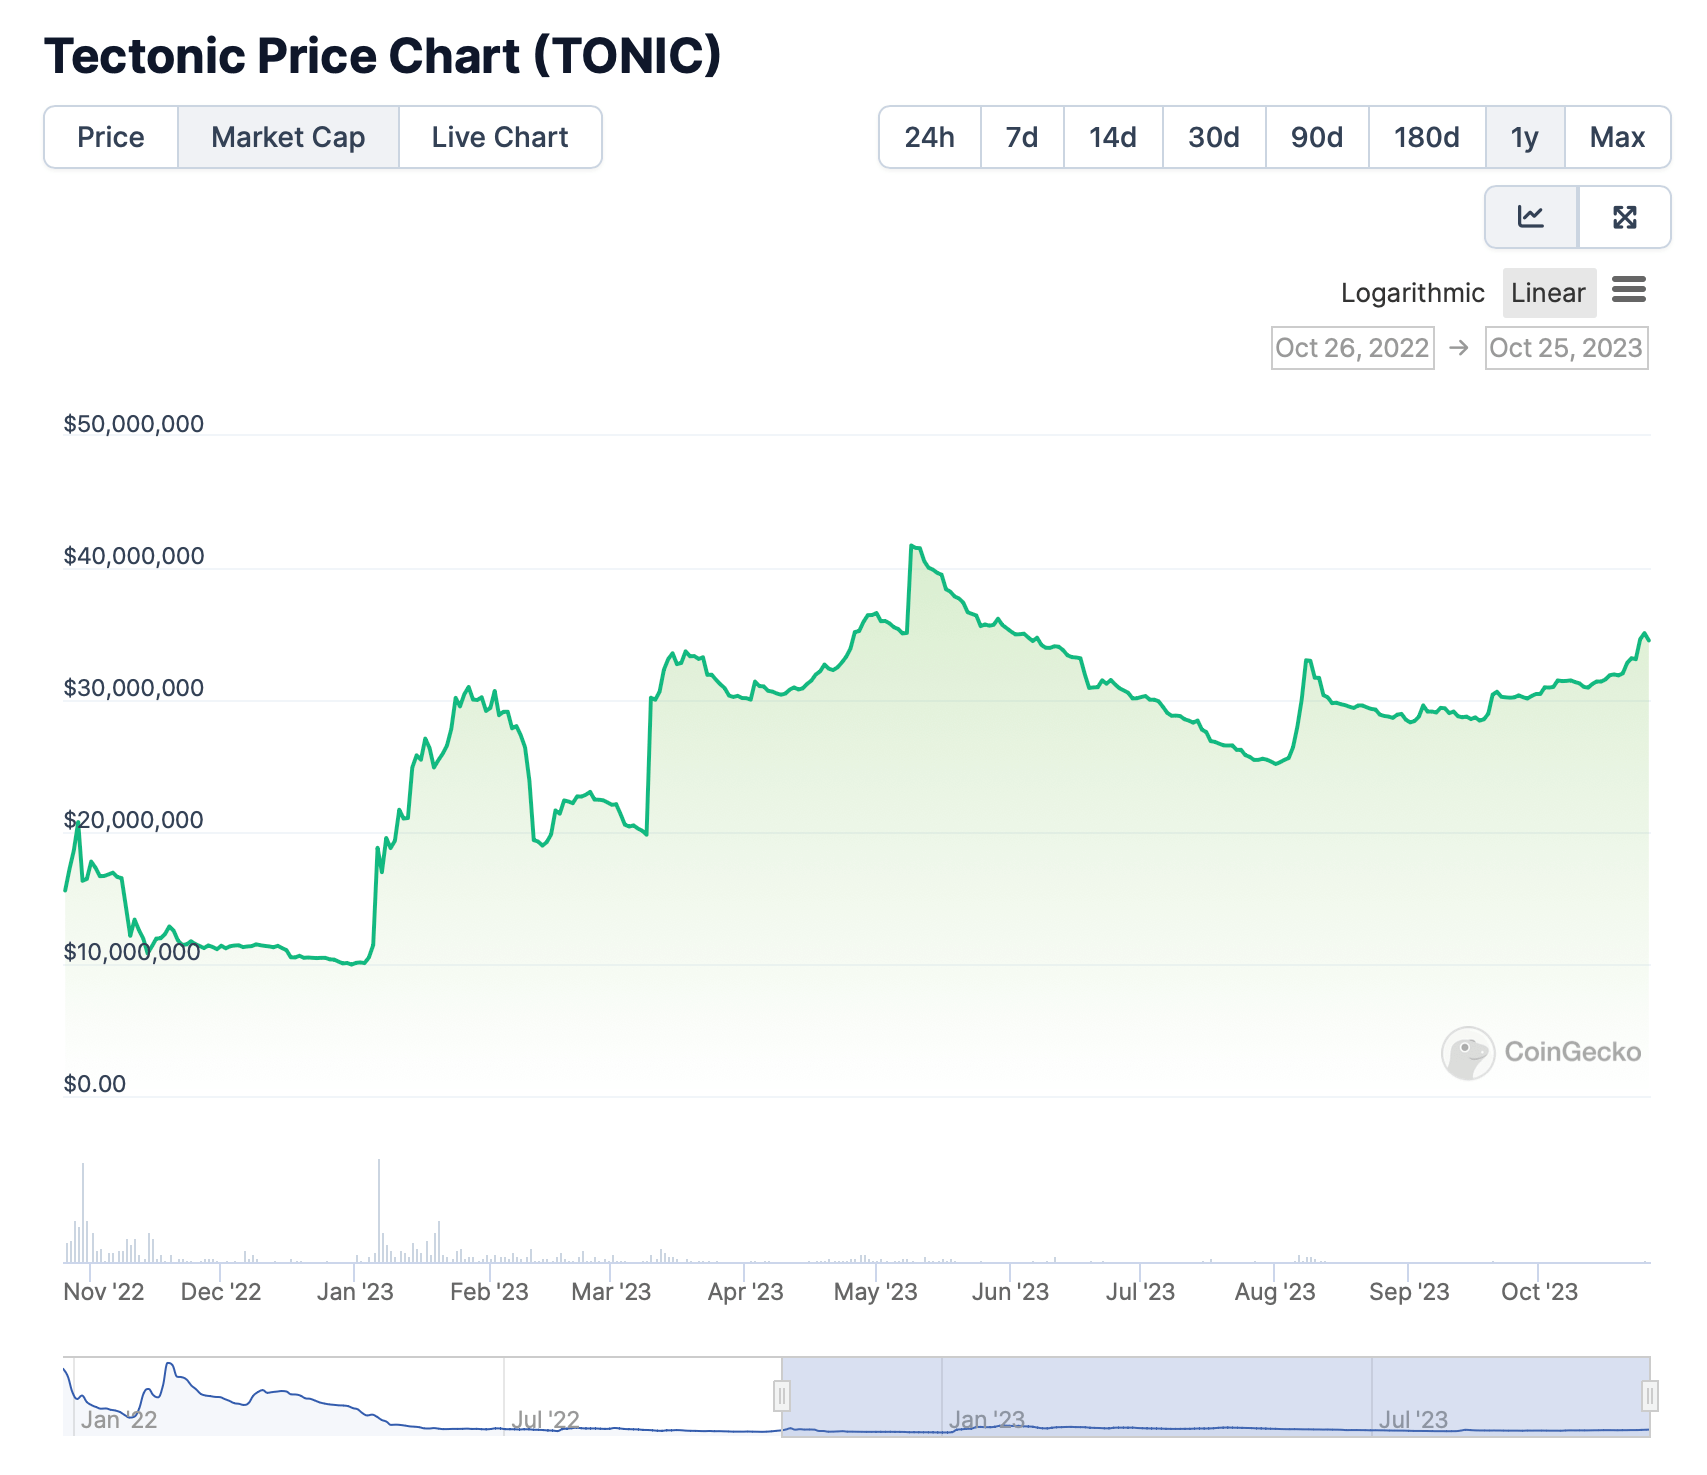Keep chart scale on Linear
Viewport: 1707px width, 1475px height.
(1549, 292)
